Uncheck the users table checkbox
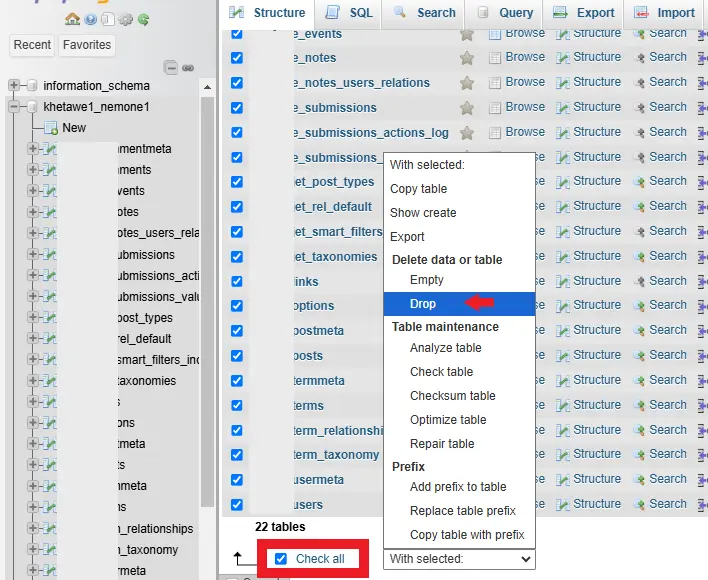The height and width of the screenshot is (580, 708). coord(237,505)
